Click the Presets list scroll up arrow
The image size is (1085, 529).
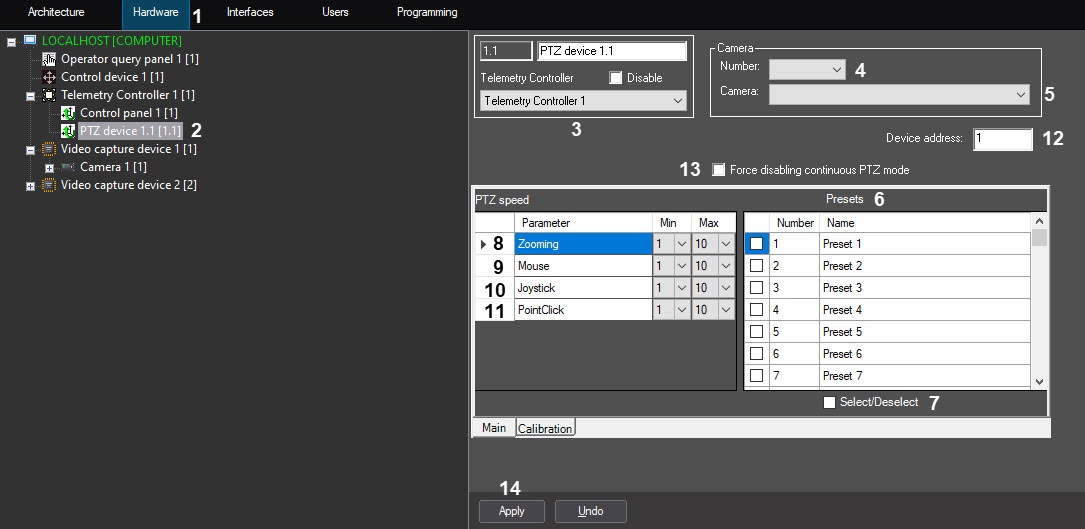(1039, 221)
